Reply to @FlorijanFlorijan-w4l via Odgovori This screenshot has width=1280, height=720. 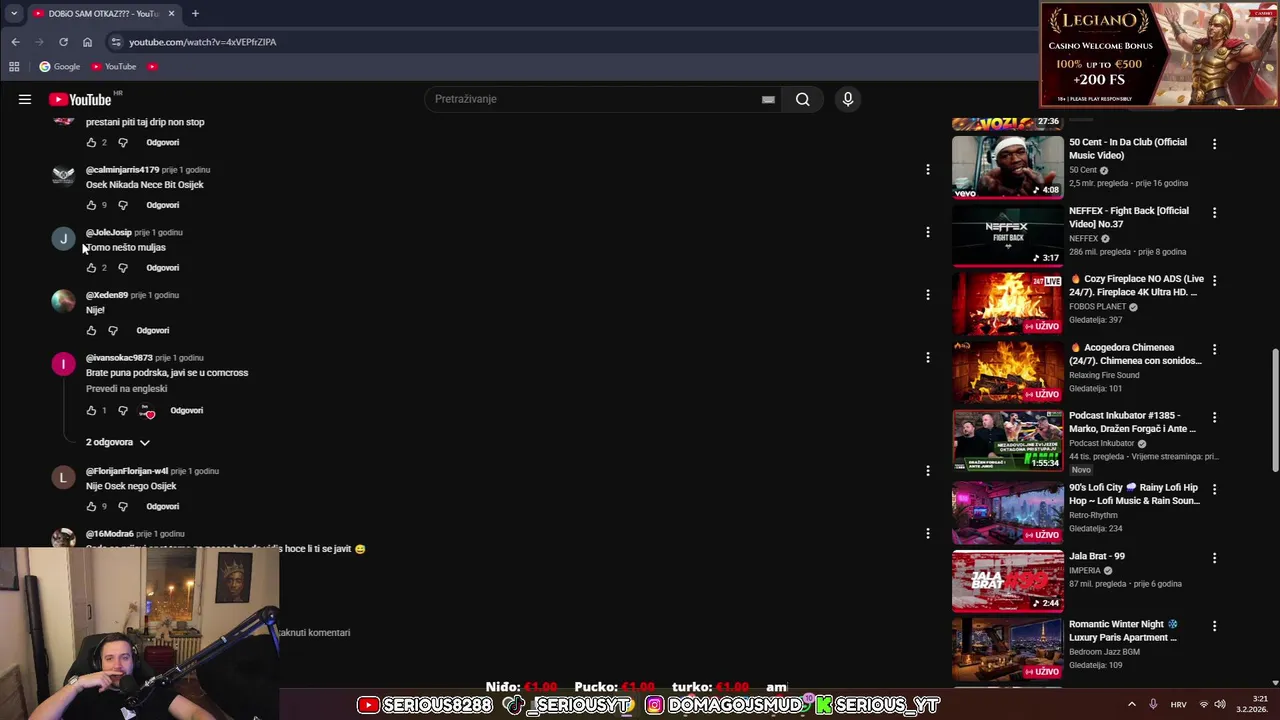pyautogui.click(x=162, y=506)
